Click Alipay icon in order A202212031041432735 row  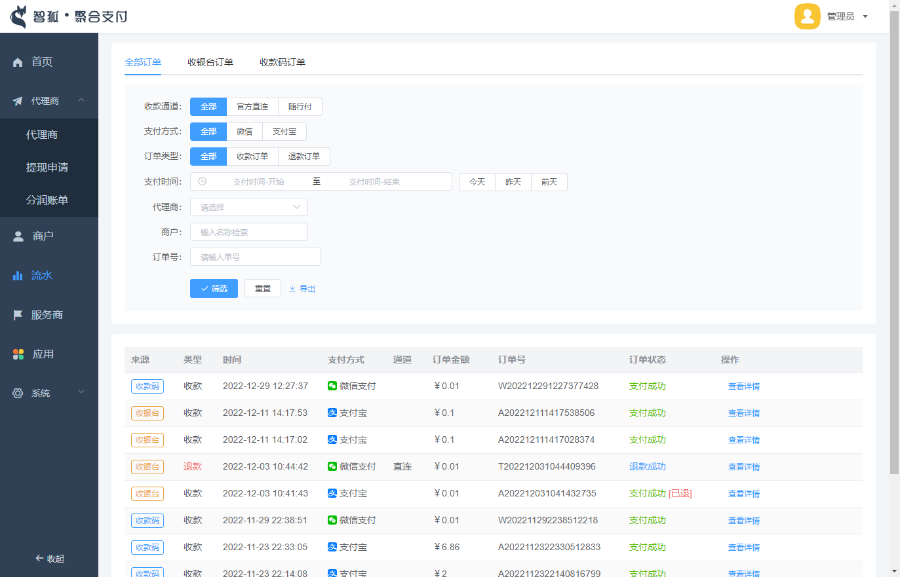(x=332, y=493)
